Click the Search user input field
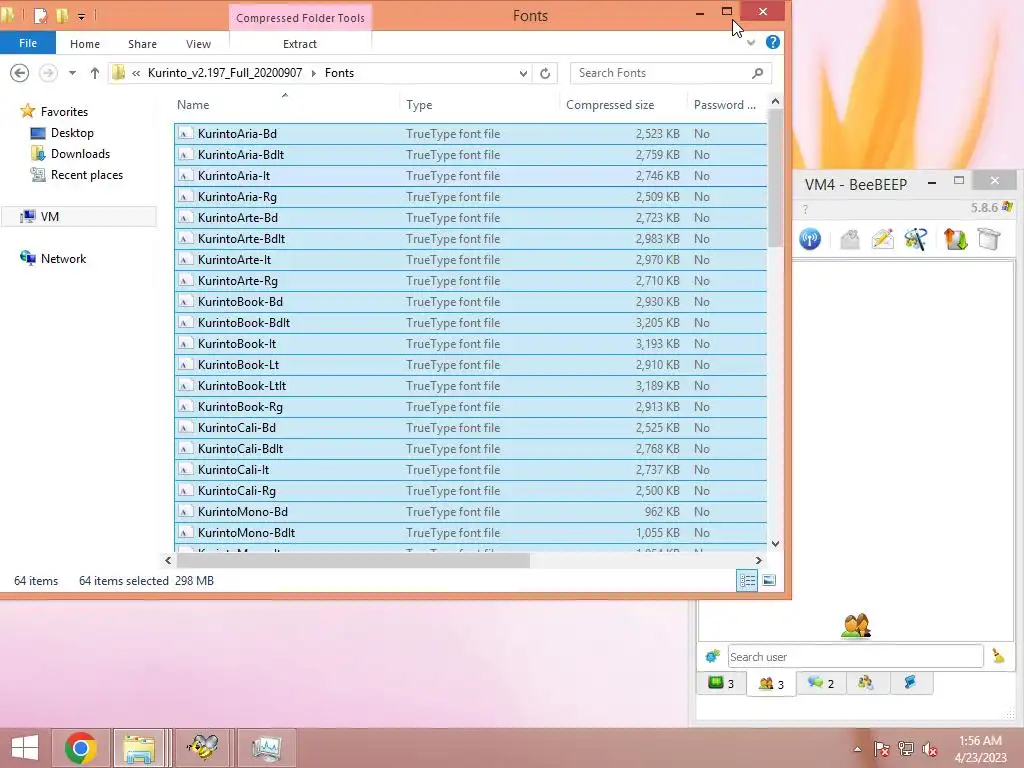The image size is (1024, 768). (x=856, y=656)
